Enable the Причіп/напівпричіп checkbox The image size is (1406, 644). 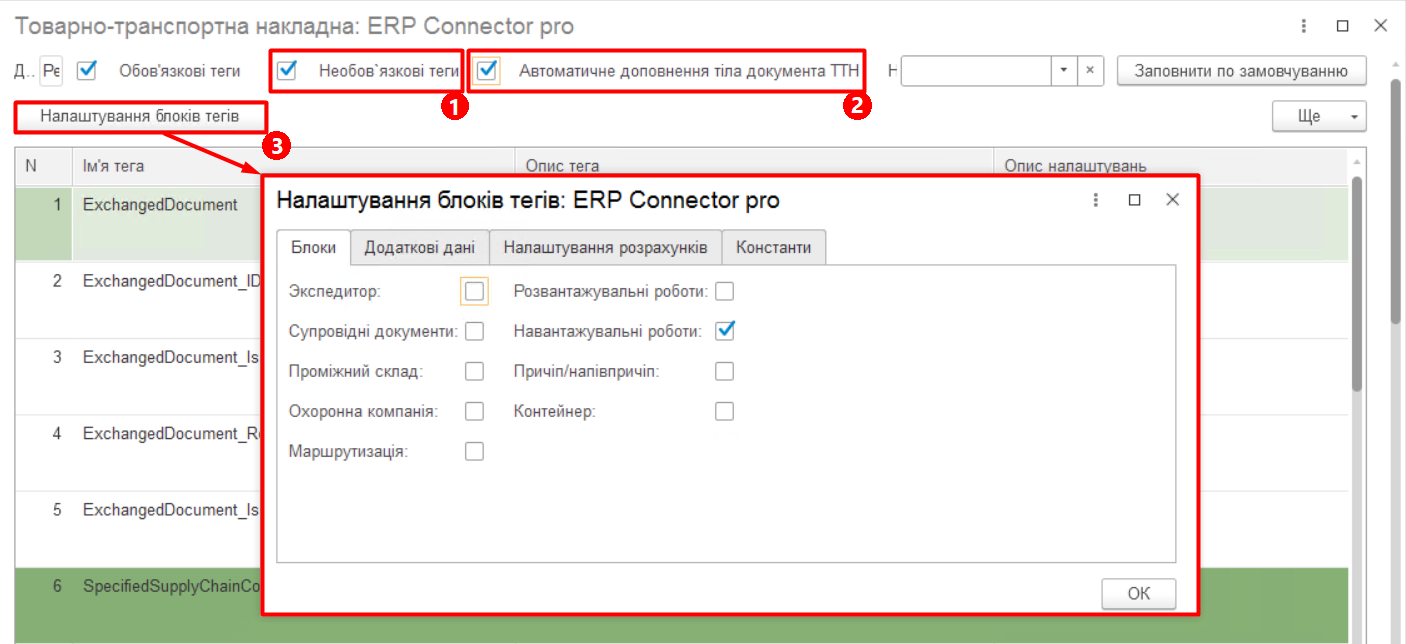(724, 371)
